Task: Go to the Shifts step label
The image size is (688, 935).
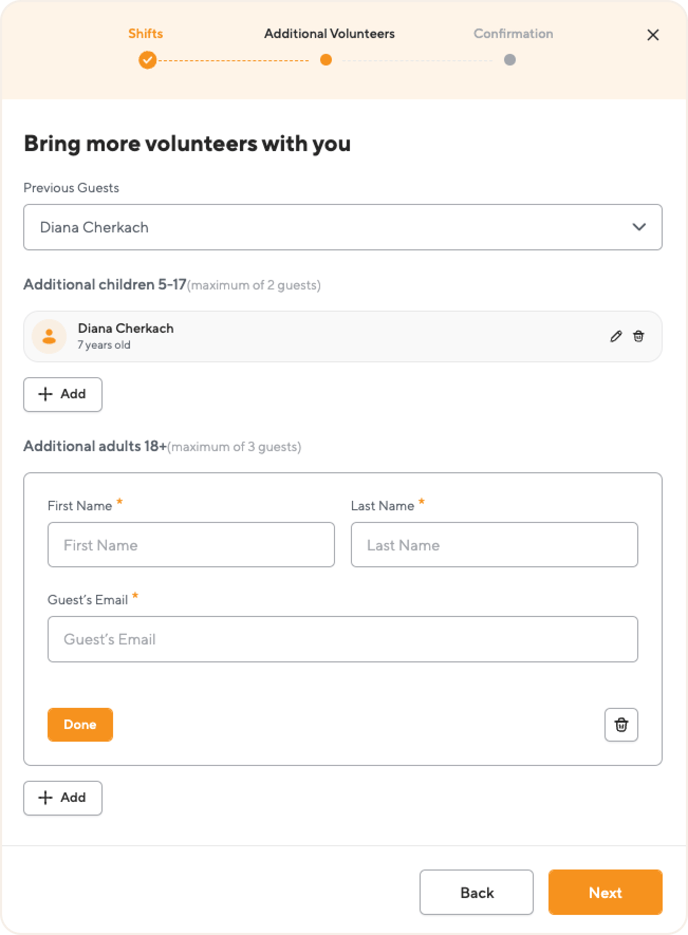Action: point(145,33)
